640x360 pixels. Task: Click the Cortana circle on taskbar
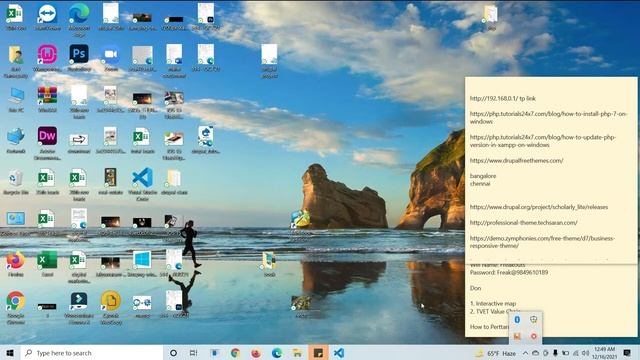click(173, 353)
